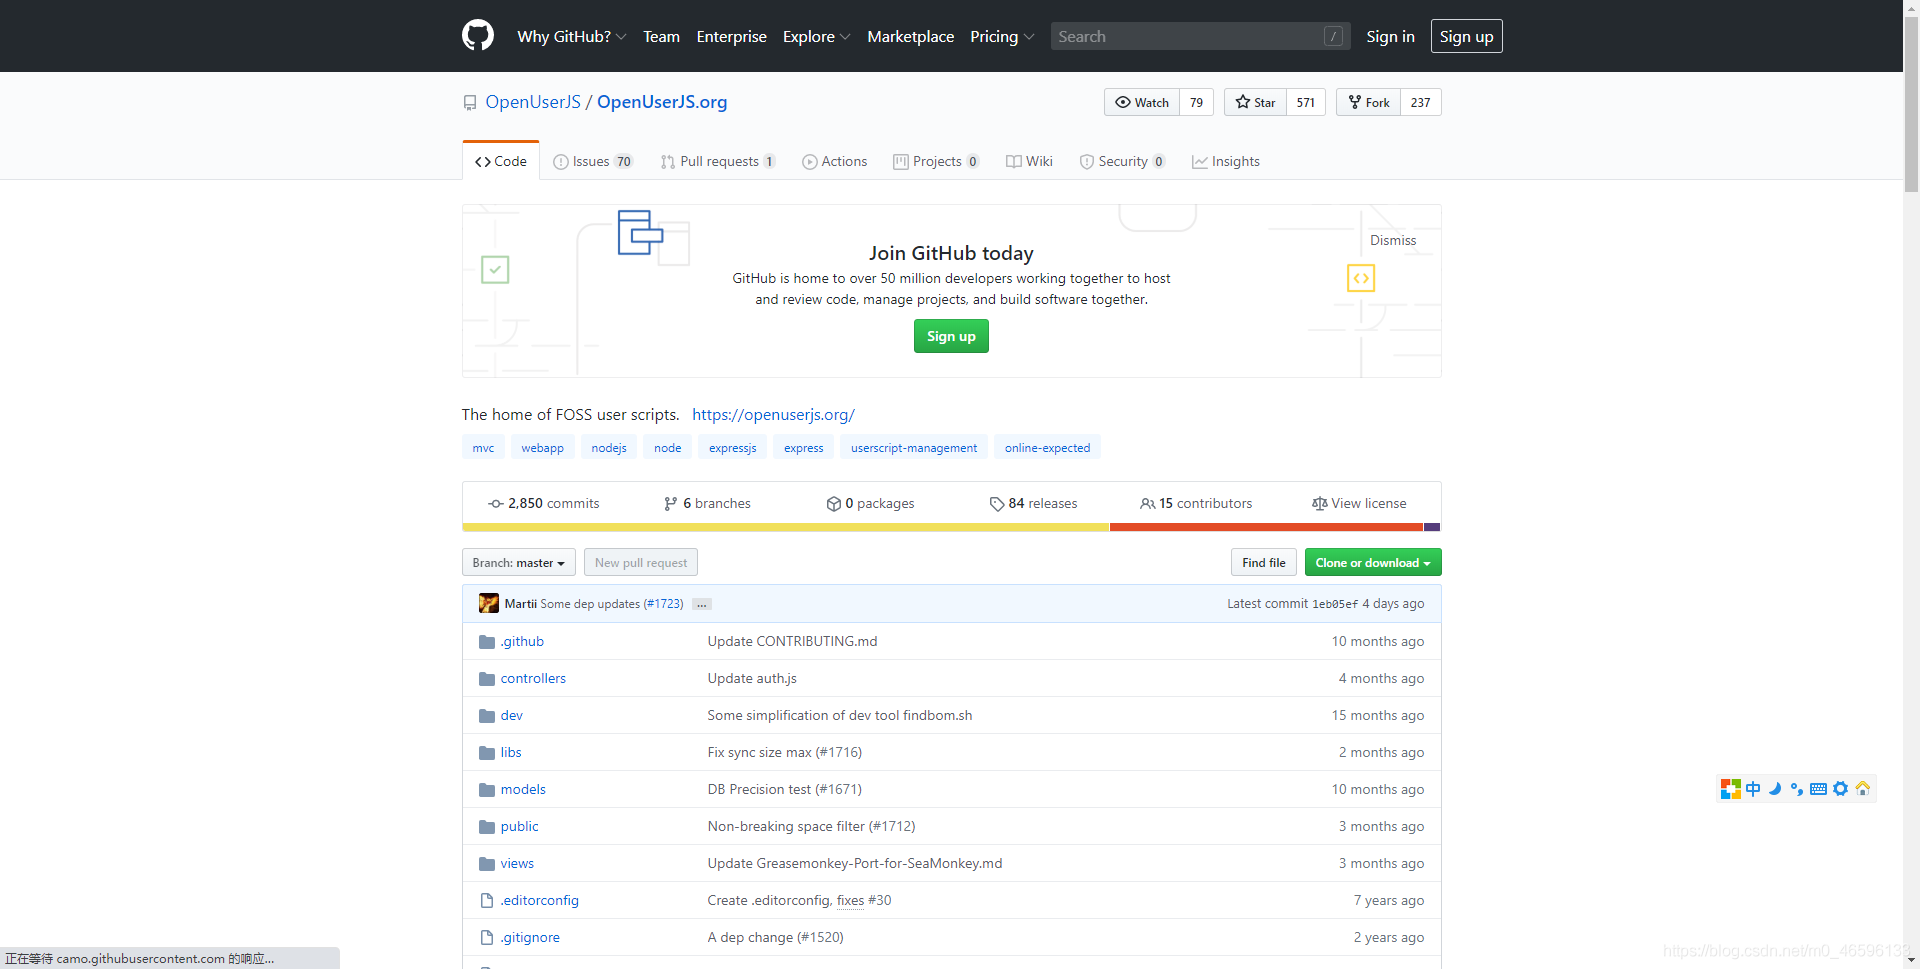Open the Security tab

pos(1122,161)
